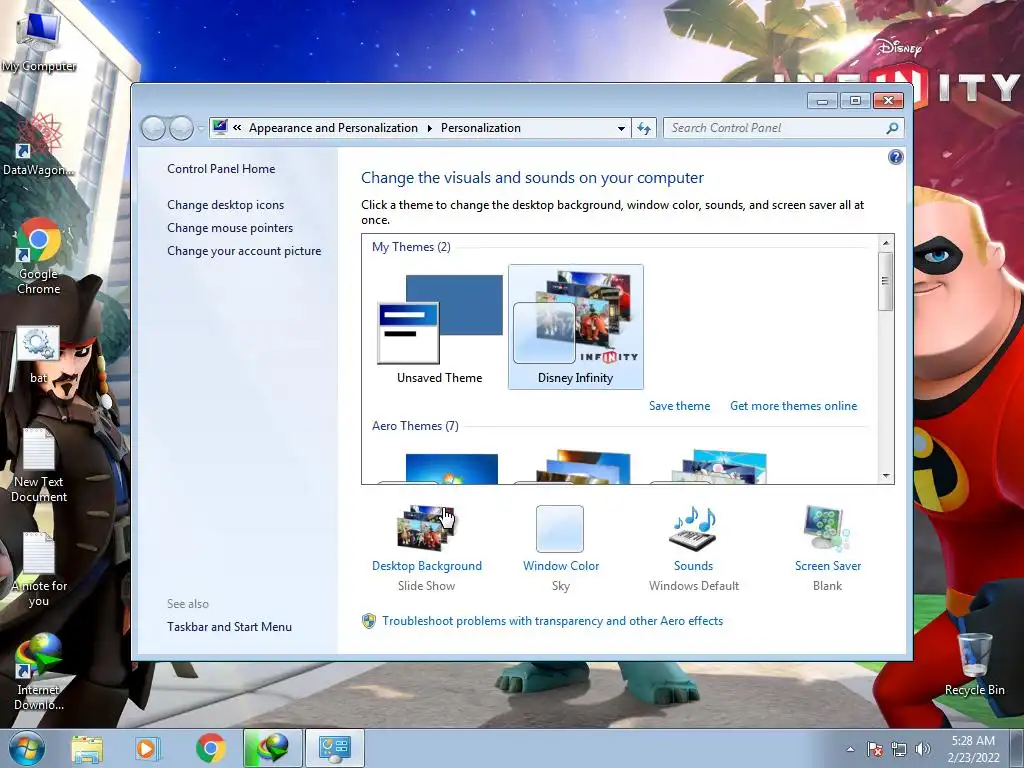
Task: Click the Window Color text link
Action: click(x=560, y=566)
